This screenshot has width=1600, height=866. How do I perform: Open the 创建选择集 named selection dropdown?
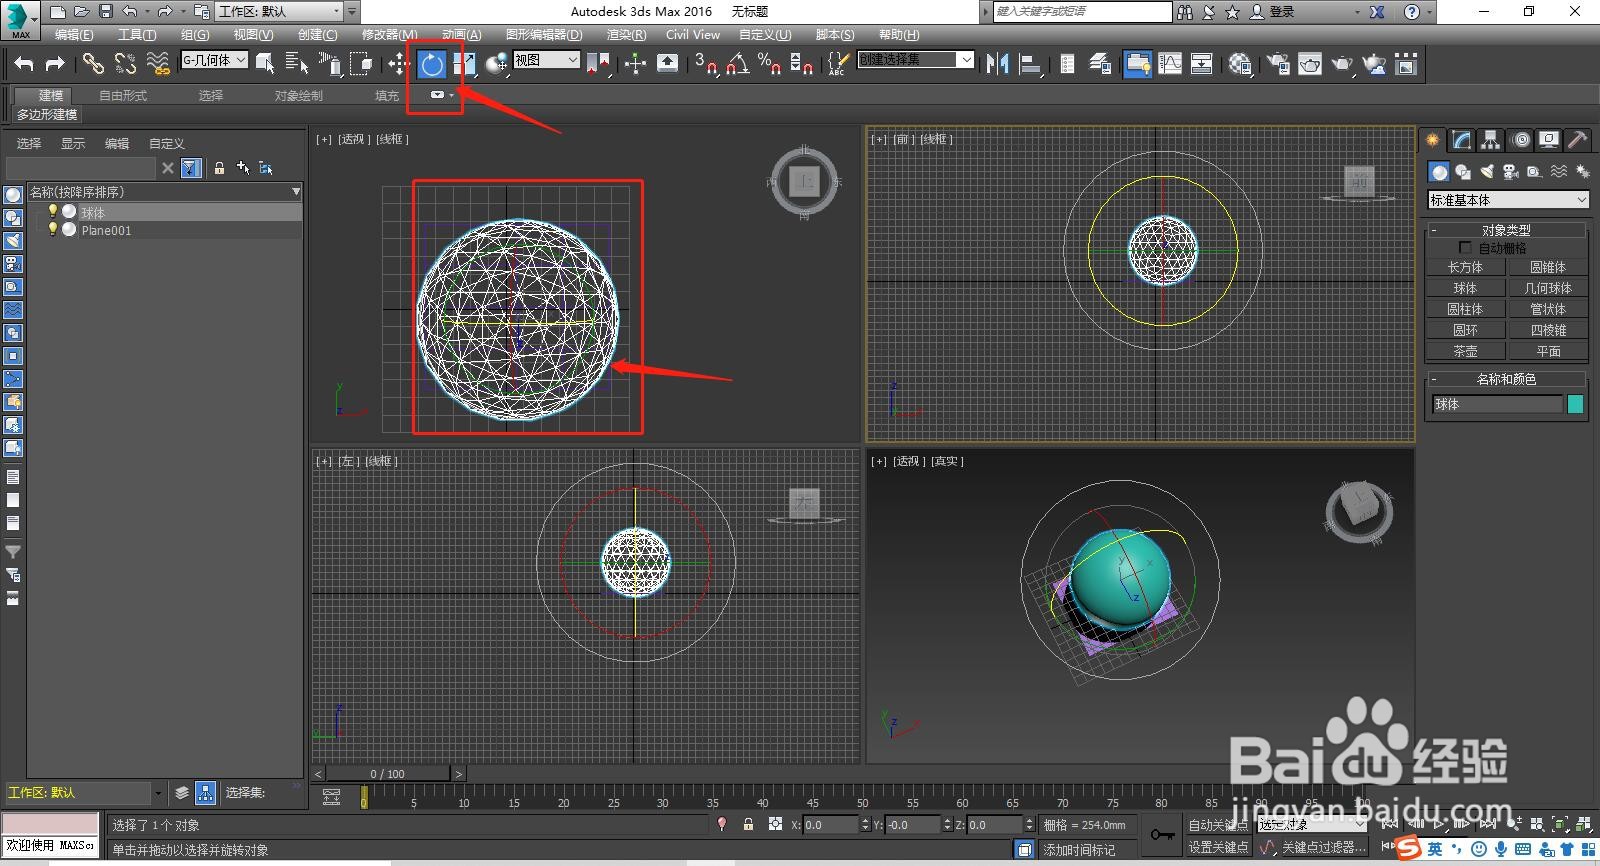point(915,60)
